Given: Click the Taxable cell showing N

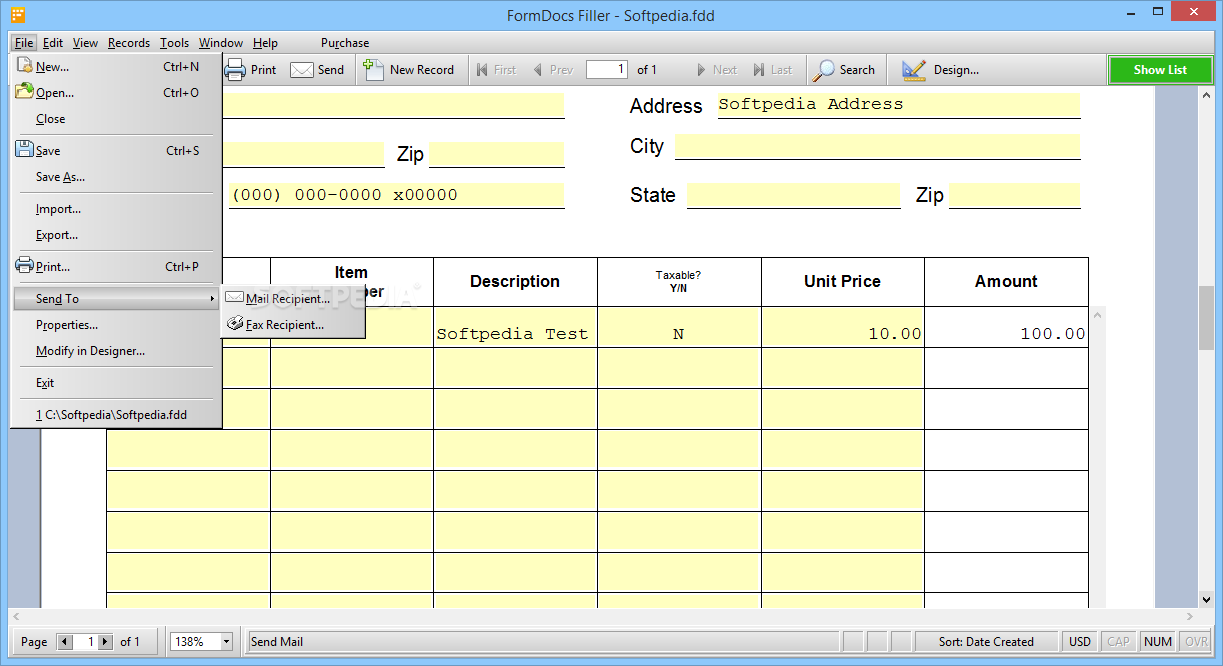Looking at the screenshot, I should pyautogui.click(x=679, y=327).
